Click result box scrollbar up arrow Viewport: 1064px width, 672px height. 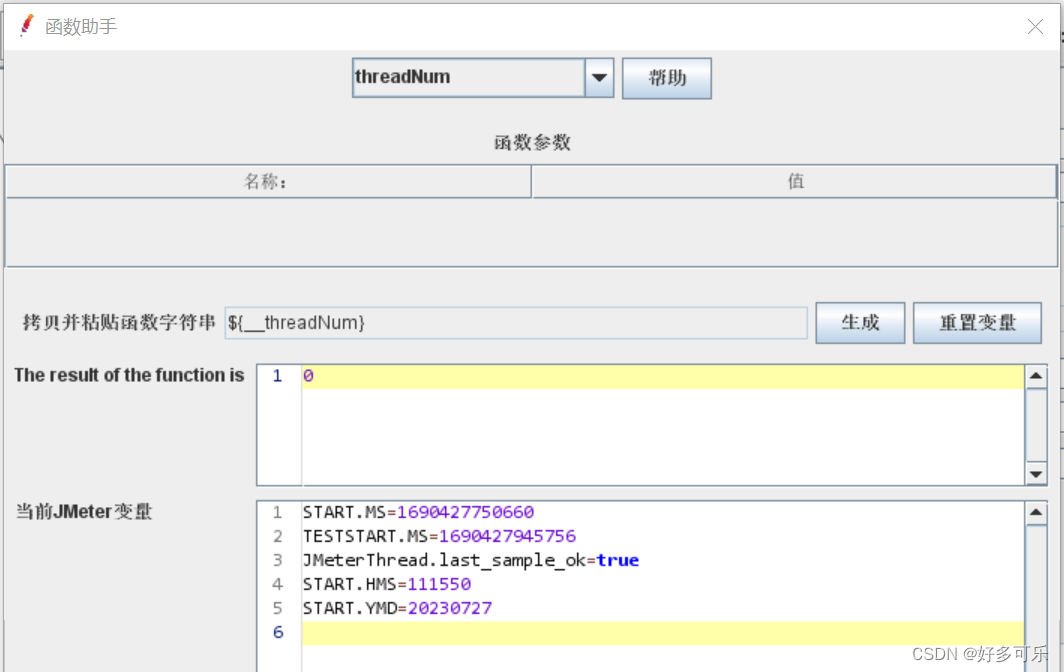[x=1036, y=376]
